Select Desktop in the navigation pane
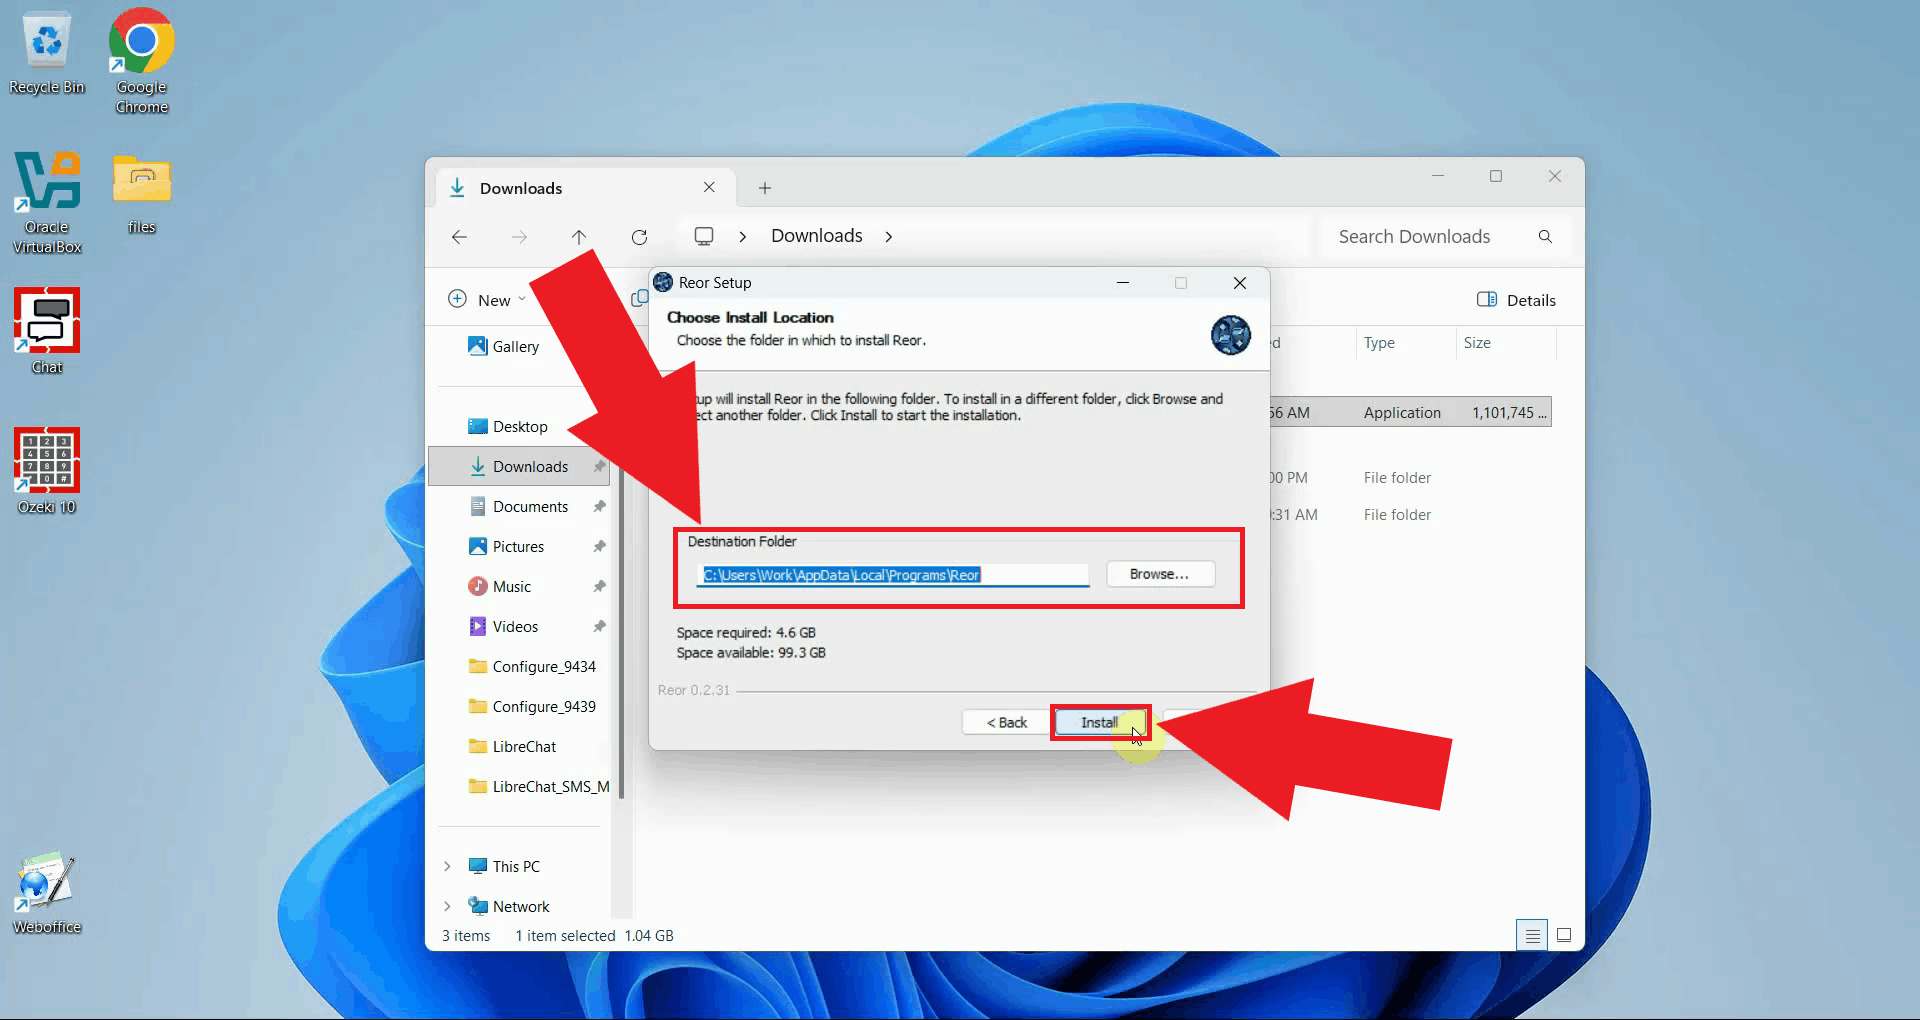This screenshot has height=1020, width=1920. point(508,426)
